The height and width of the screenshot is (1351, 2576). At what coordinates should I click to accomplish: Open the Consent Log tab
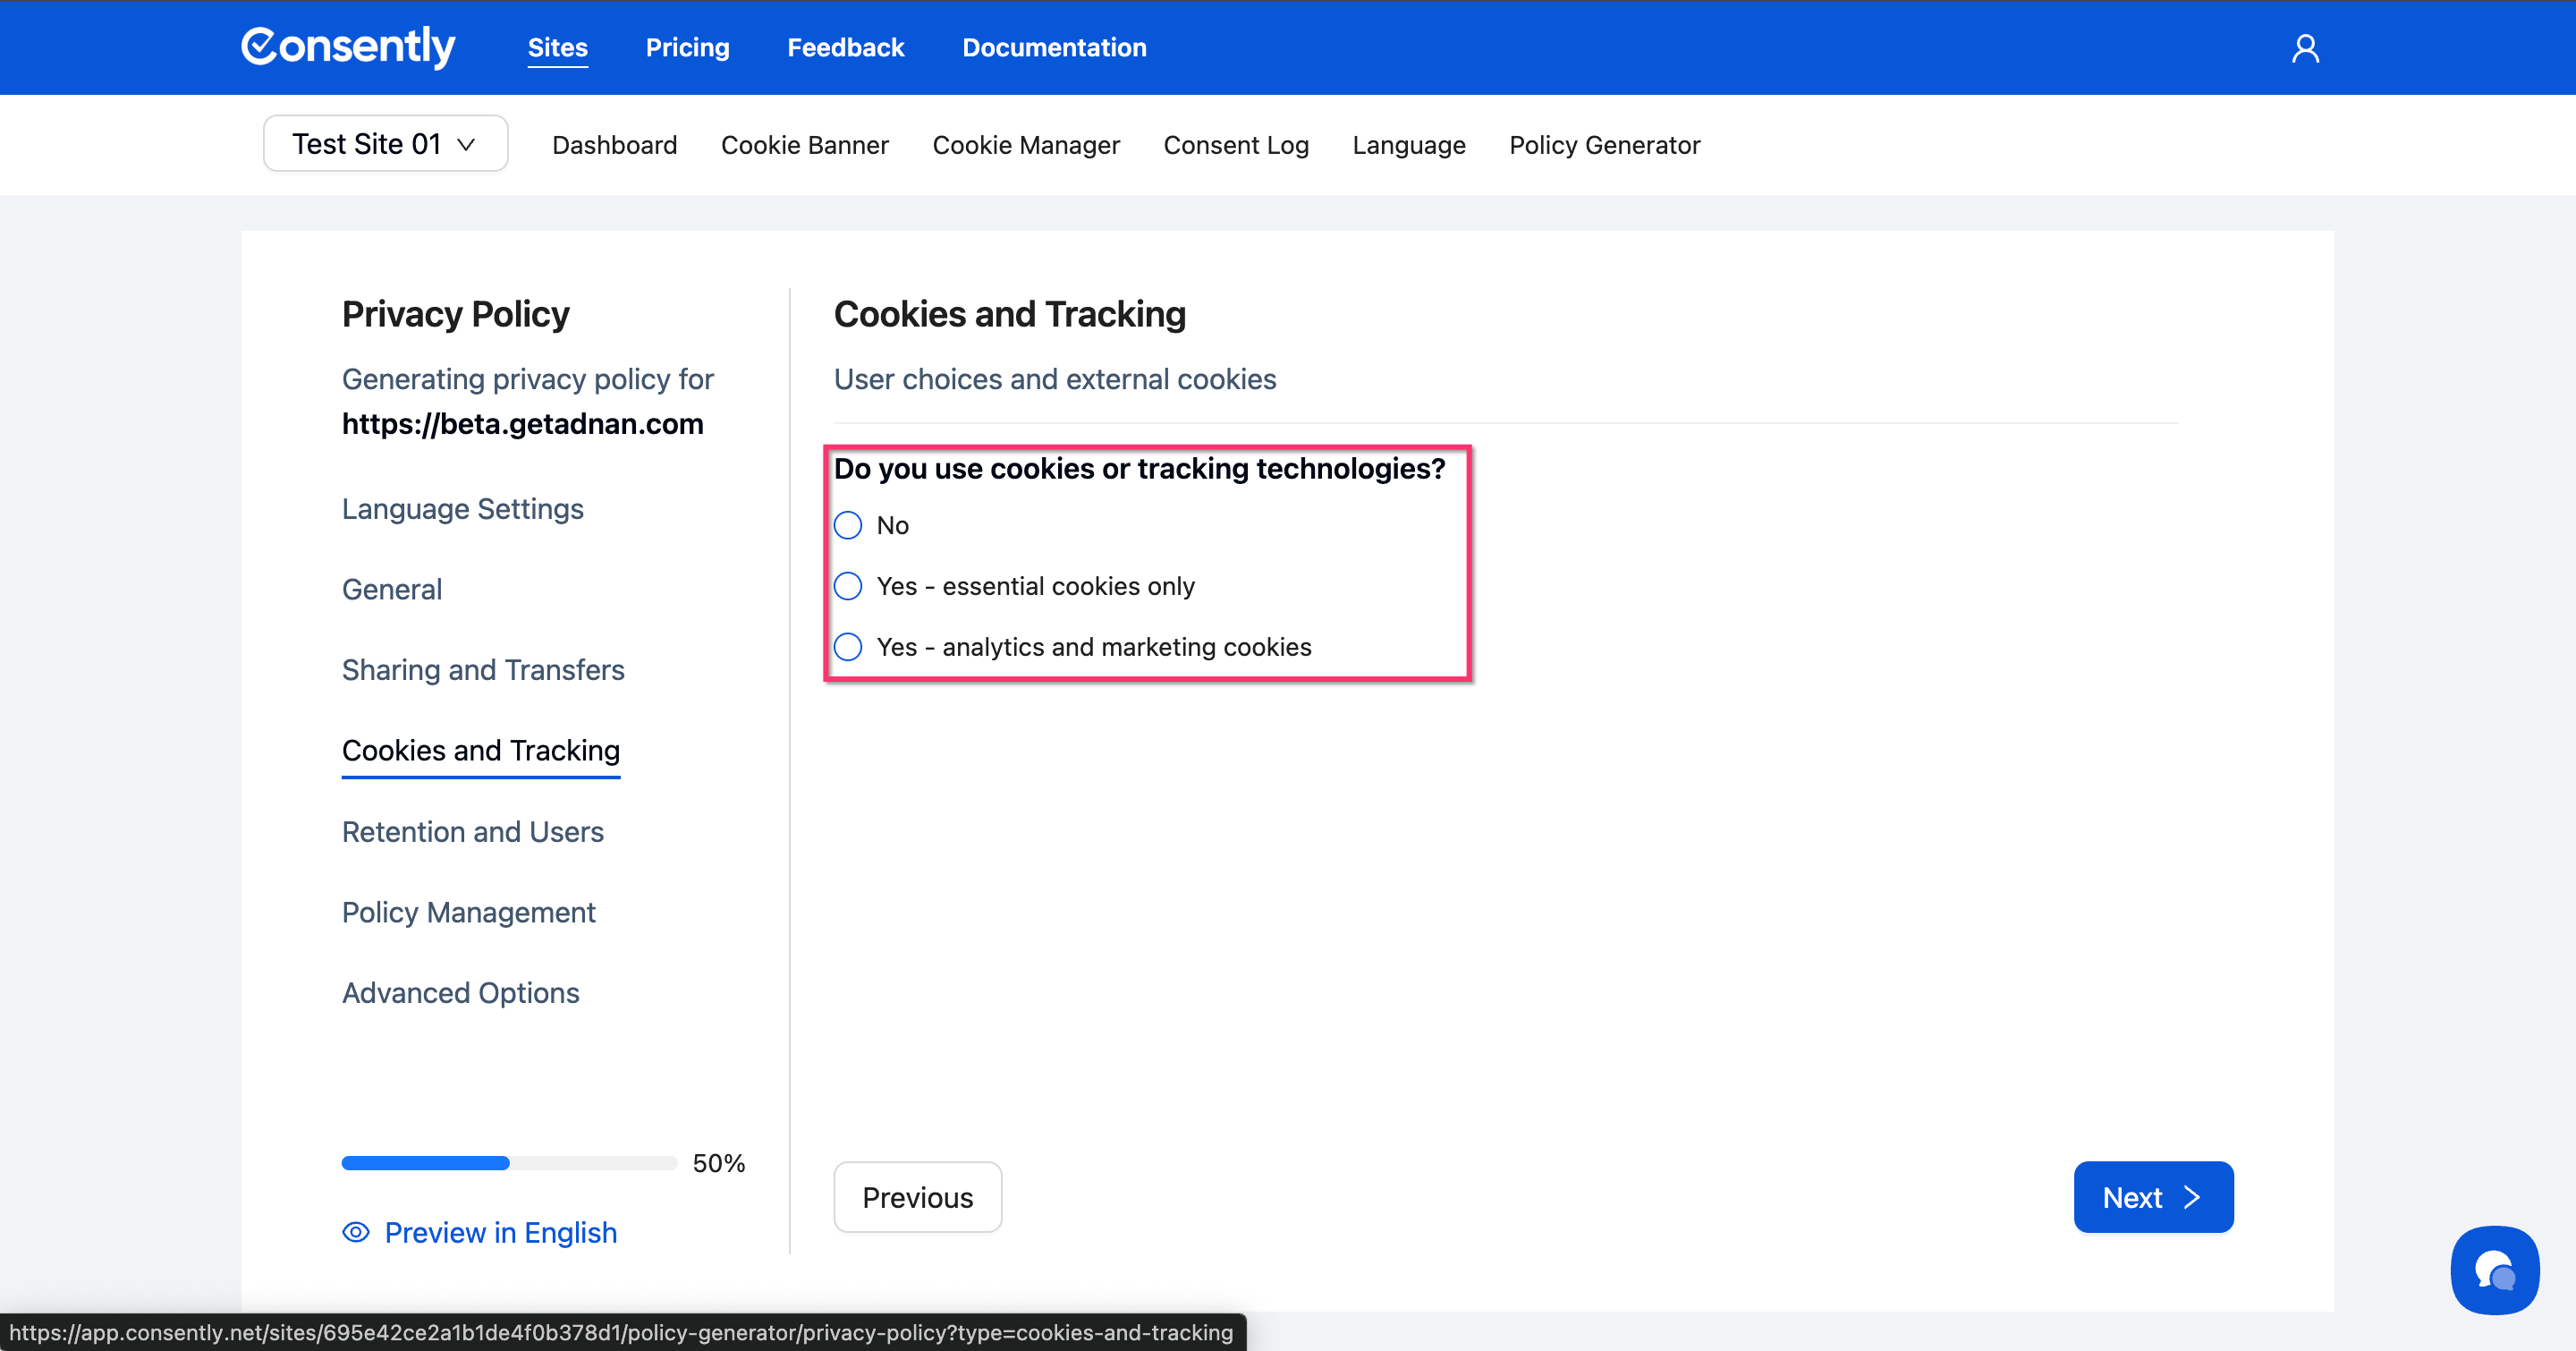point(1235,145)
